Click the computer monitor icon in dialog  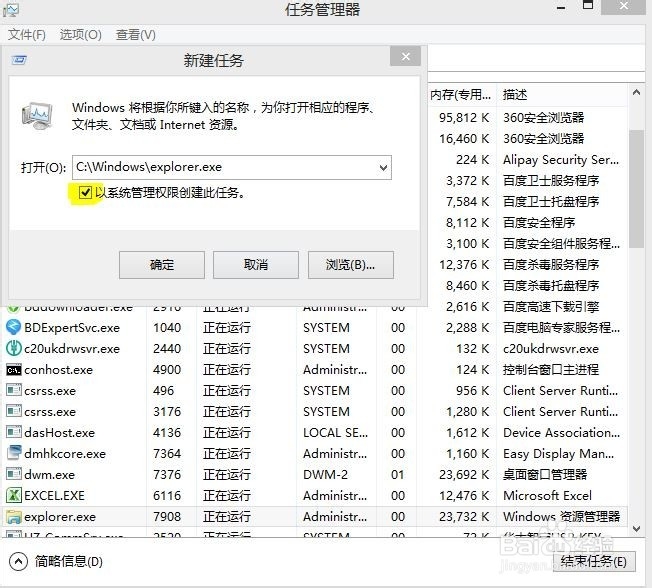click(37, 115)
